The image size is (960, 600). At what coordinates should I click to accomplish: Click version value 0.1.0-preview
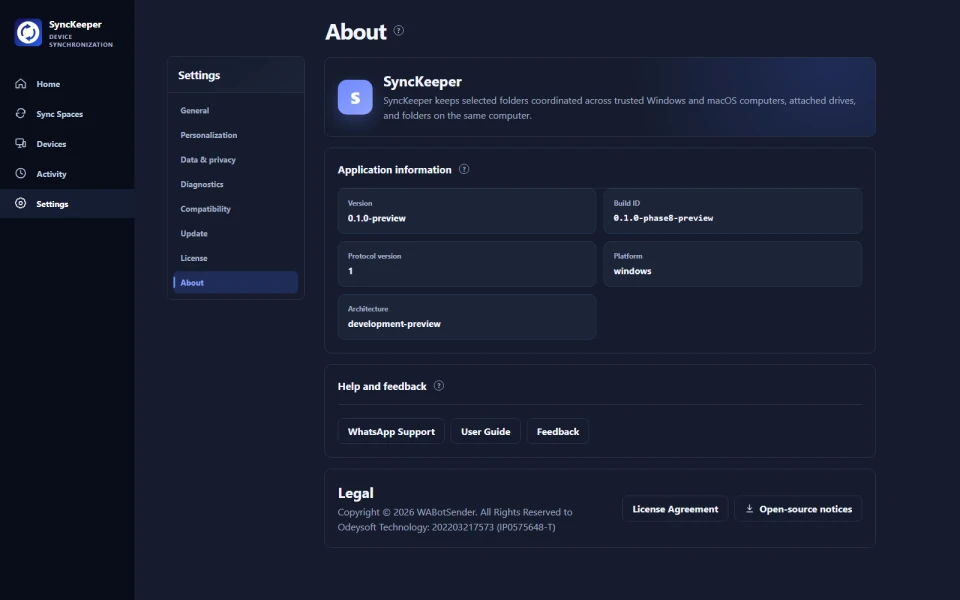(x=377, y=218)
